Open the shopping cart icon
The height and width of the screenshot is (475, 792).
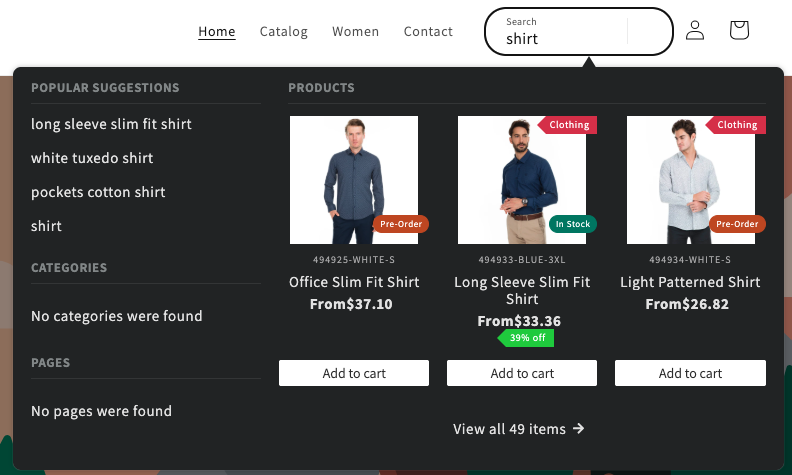pos(739,31)
